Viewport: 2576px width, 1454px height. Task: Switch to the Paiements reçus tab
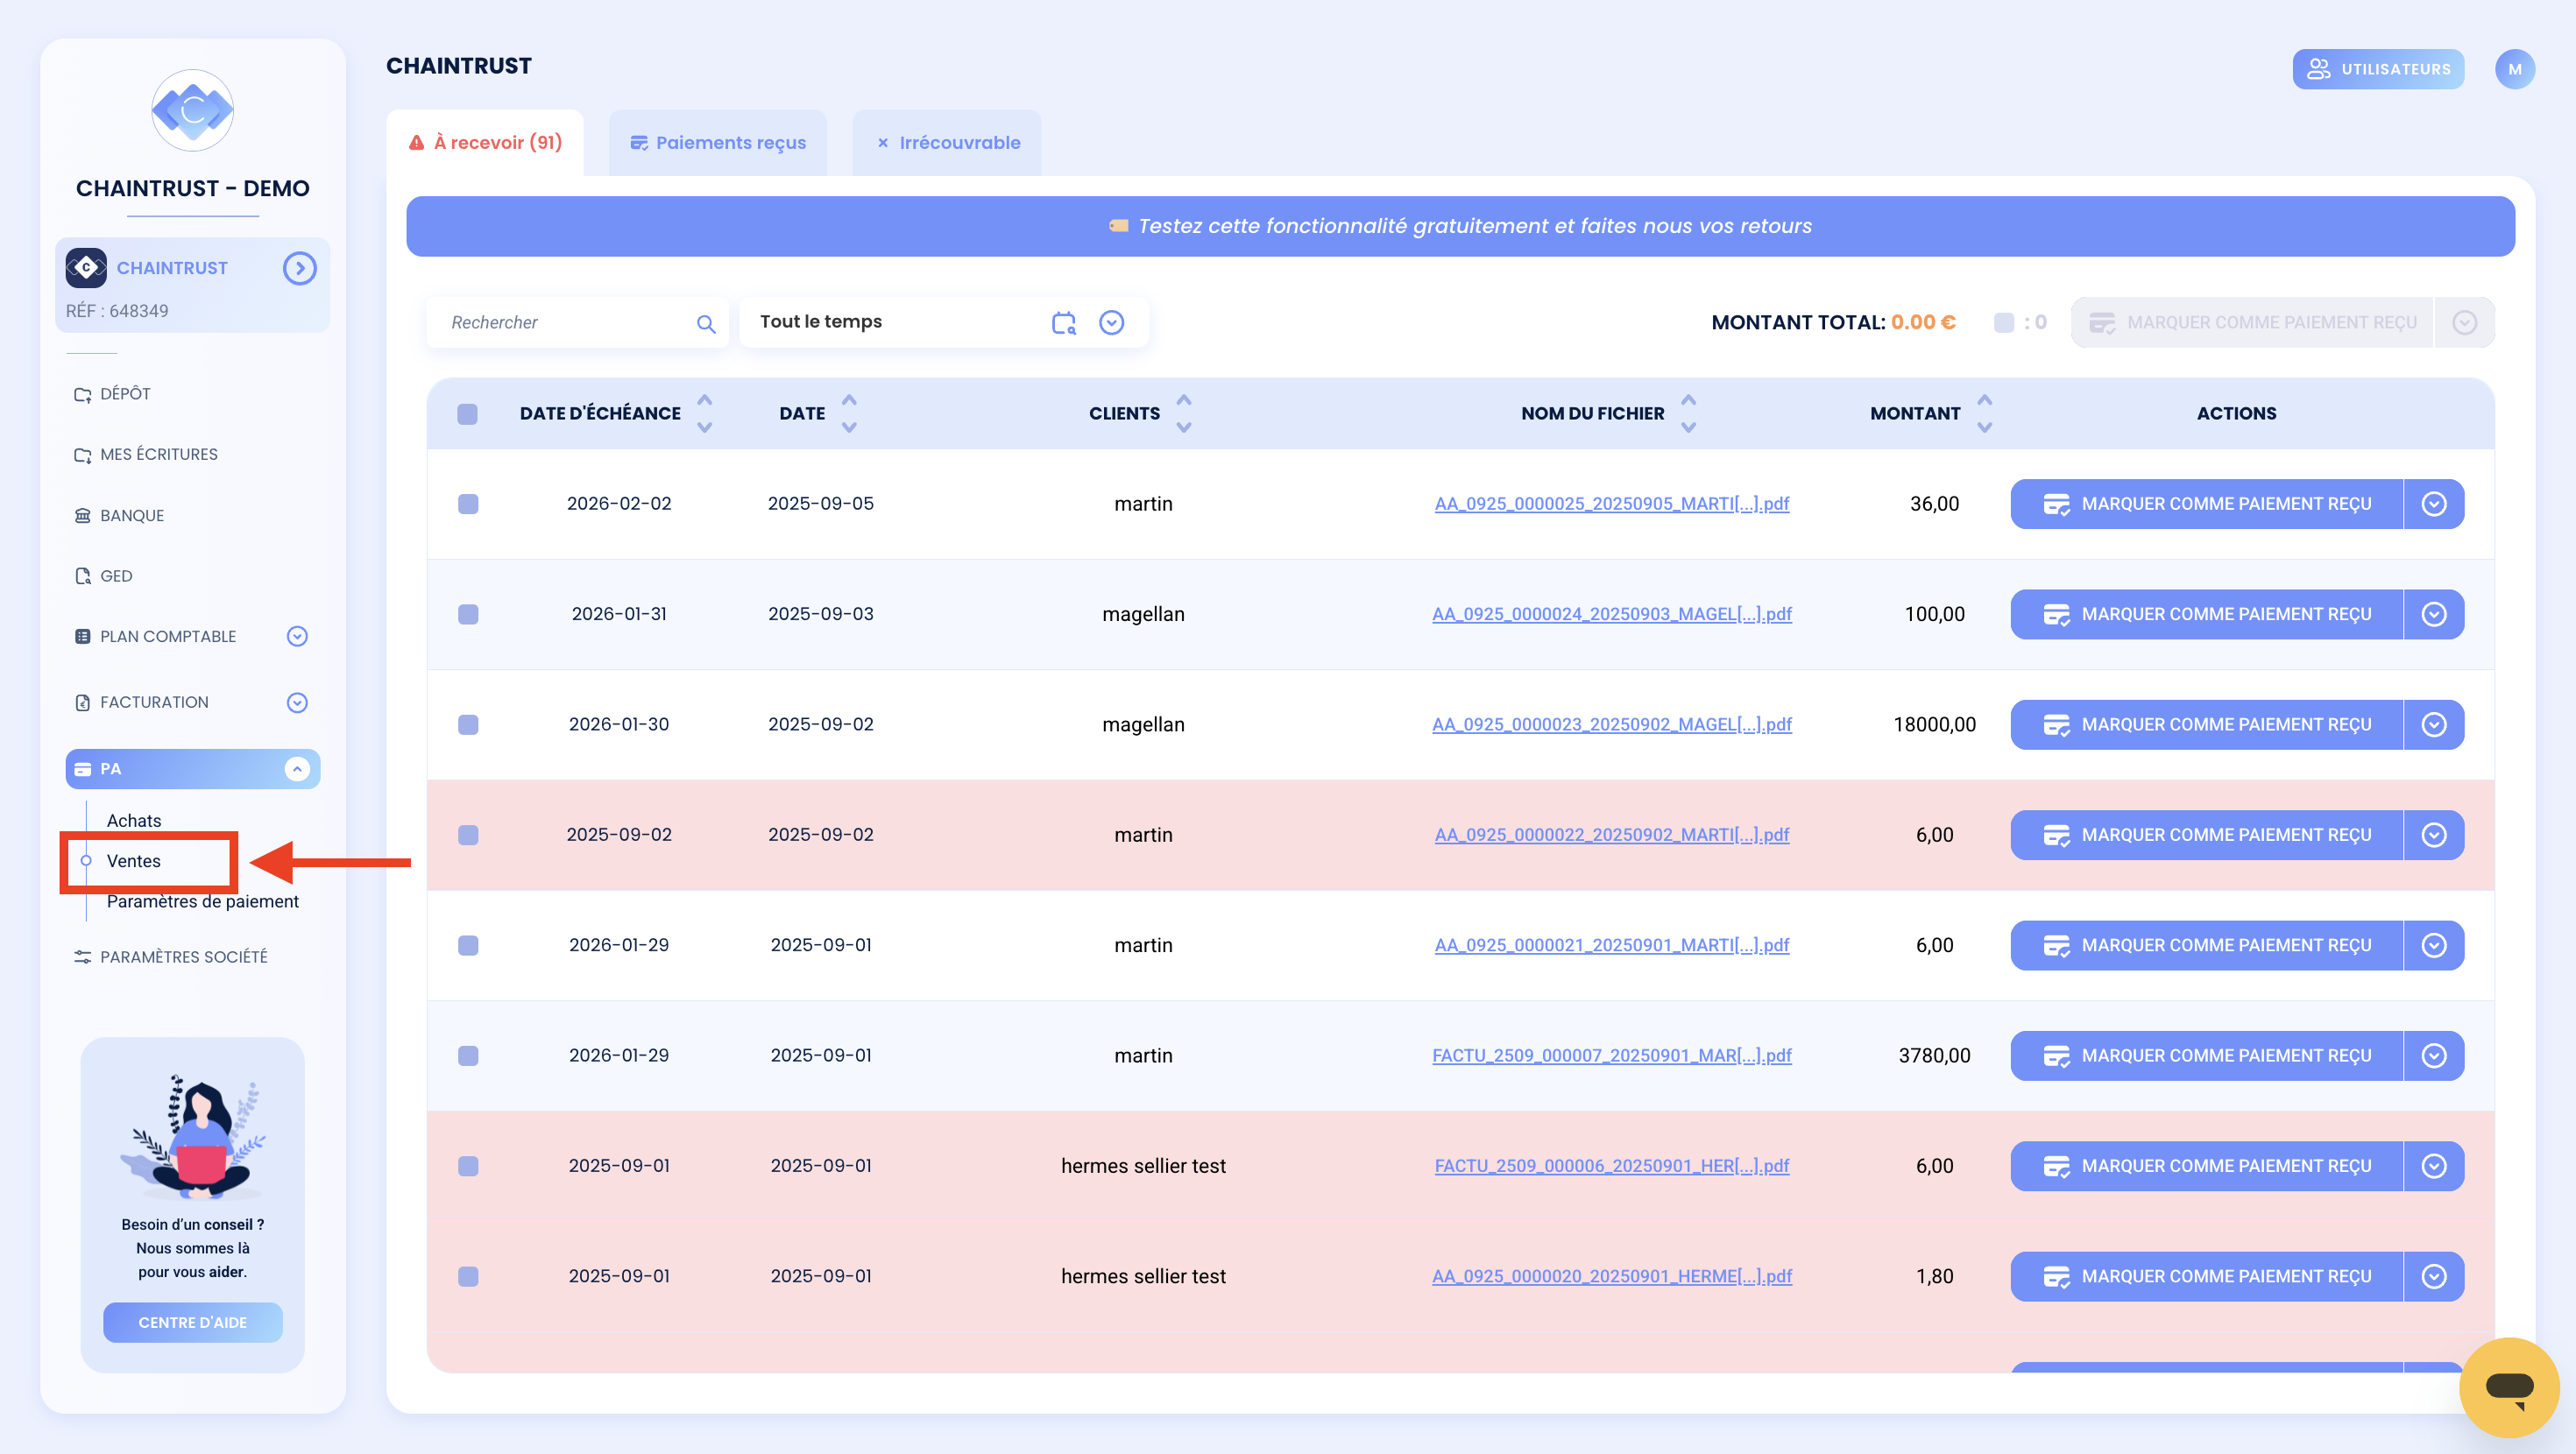718,143
